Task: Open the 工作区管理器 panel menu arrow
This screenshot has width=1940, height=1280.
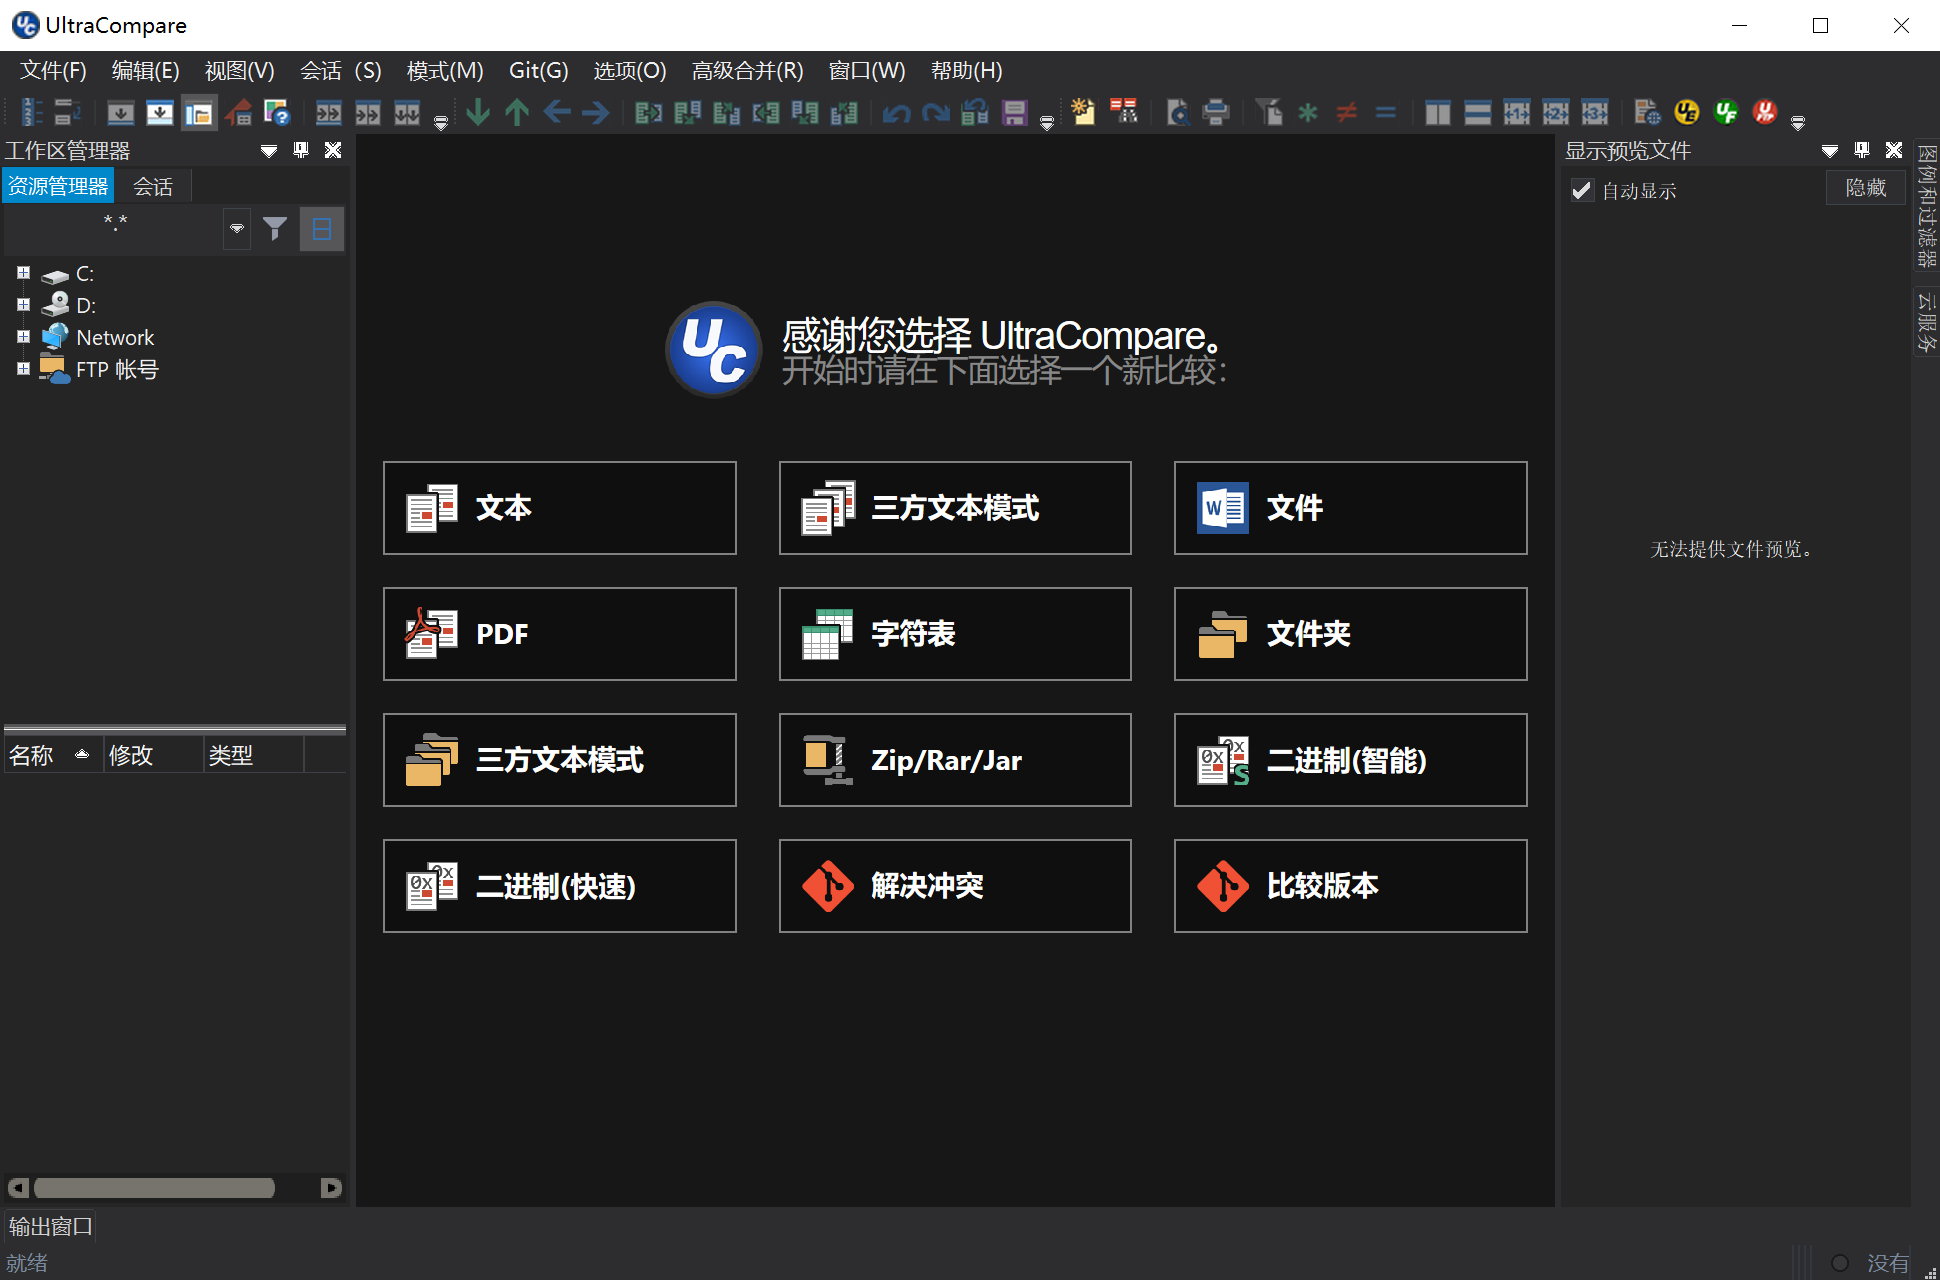Action: [269, 151]
